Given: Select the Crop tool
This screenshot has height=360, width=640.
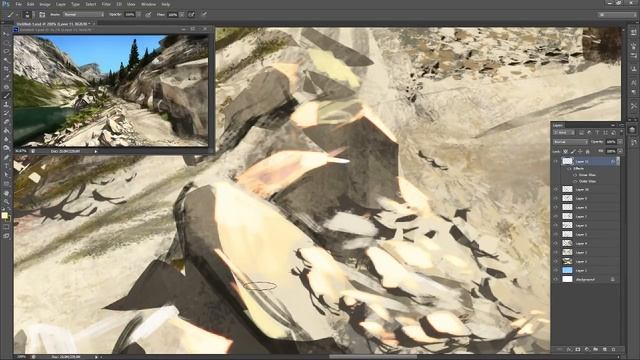Looking at the screenshot, I should coord(6,69).
